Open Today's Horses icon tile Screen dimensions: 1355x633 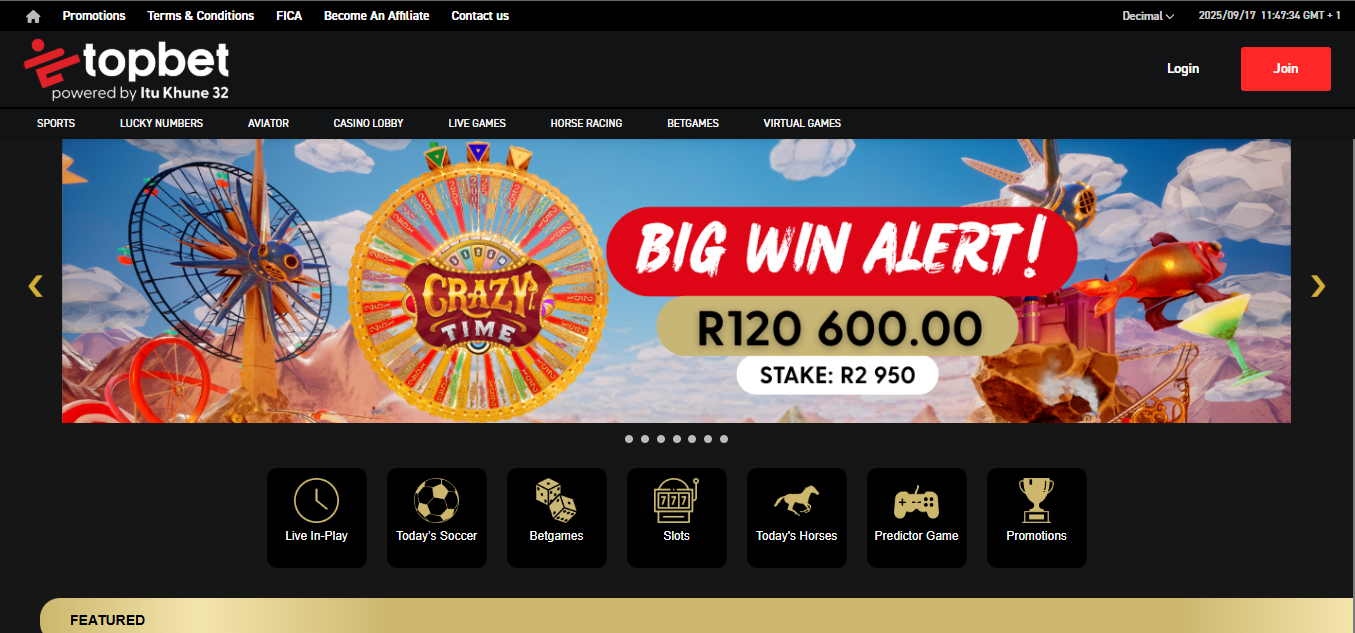pyautogui.click(x=797, y=518)
